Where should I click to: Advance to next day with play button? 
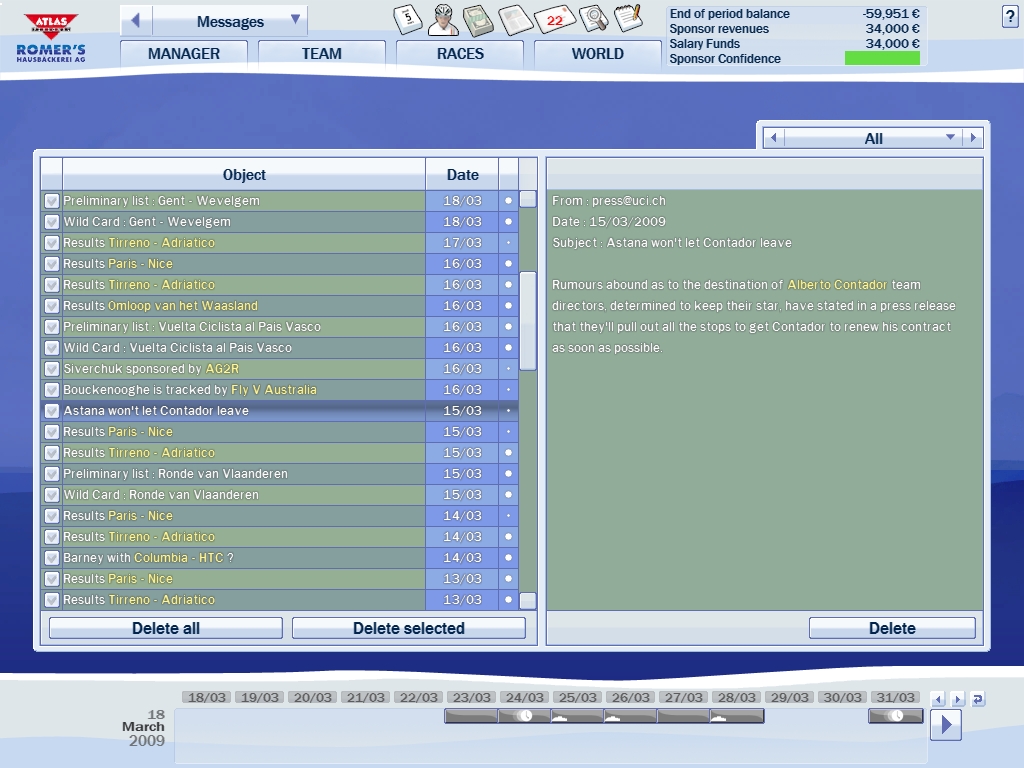[945, 724]
